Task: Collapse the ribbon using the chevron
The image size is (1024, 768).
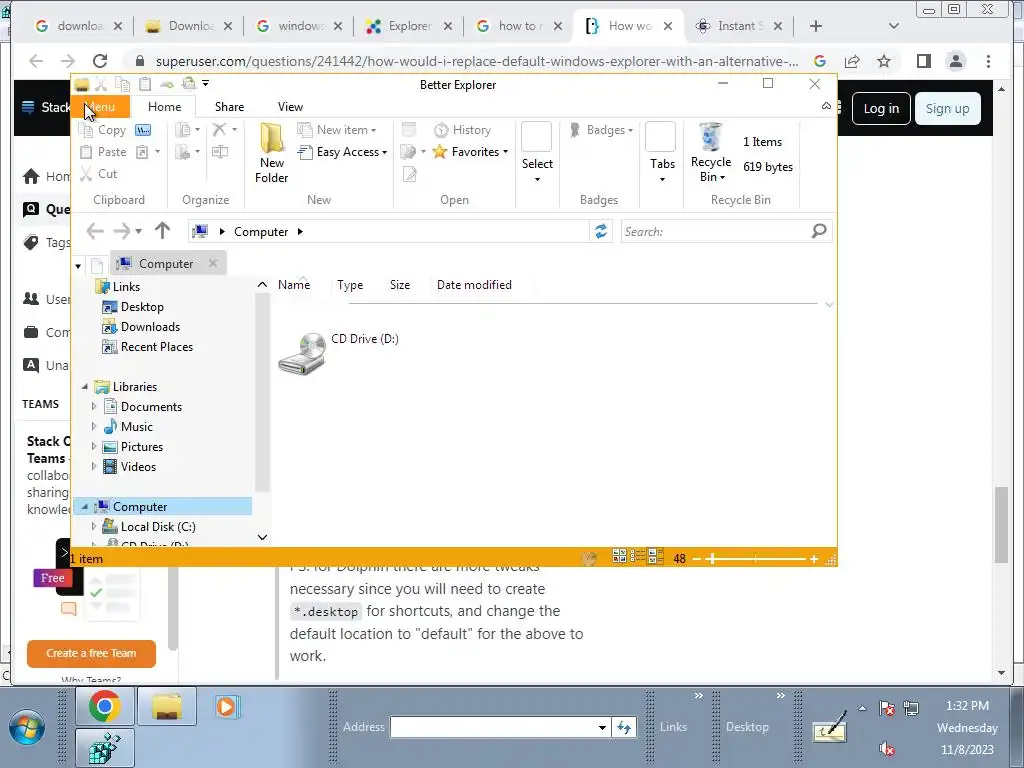Action: point(826,106)
